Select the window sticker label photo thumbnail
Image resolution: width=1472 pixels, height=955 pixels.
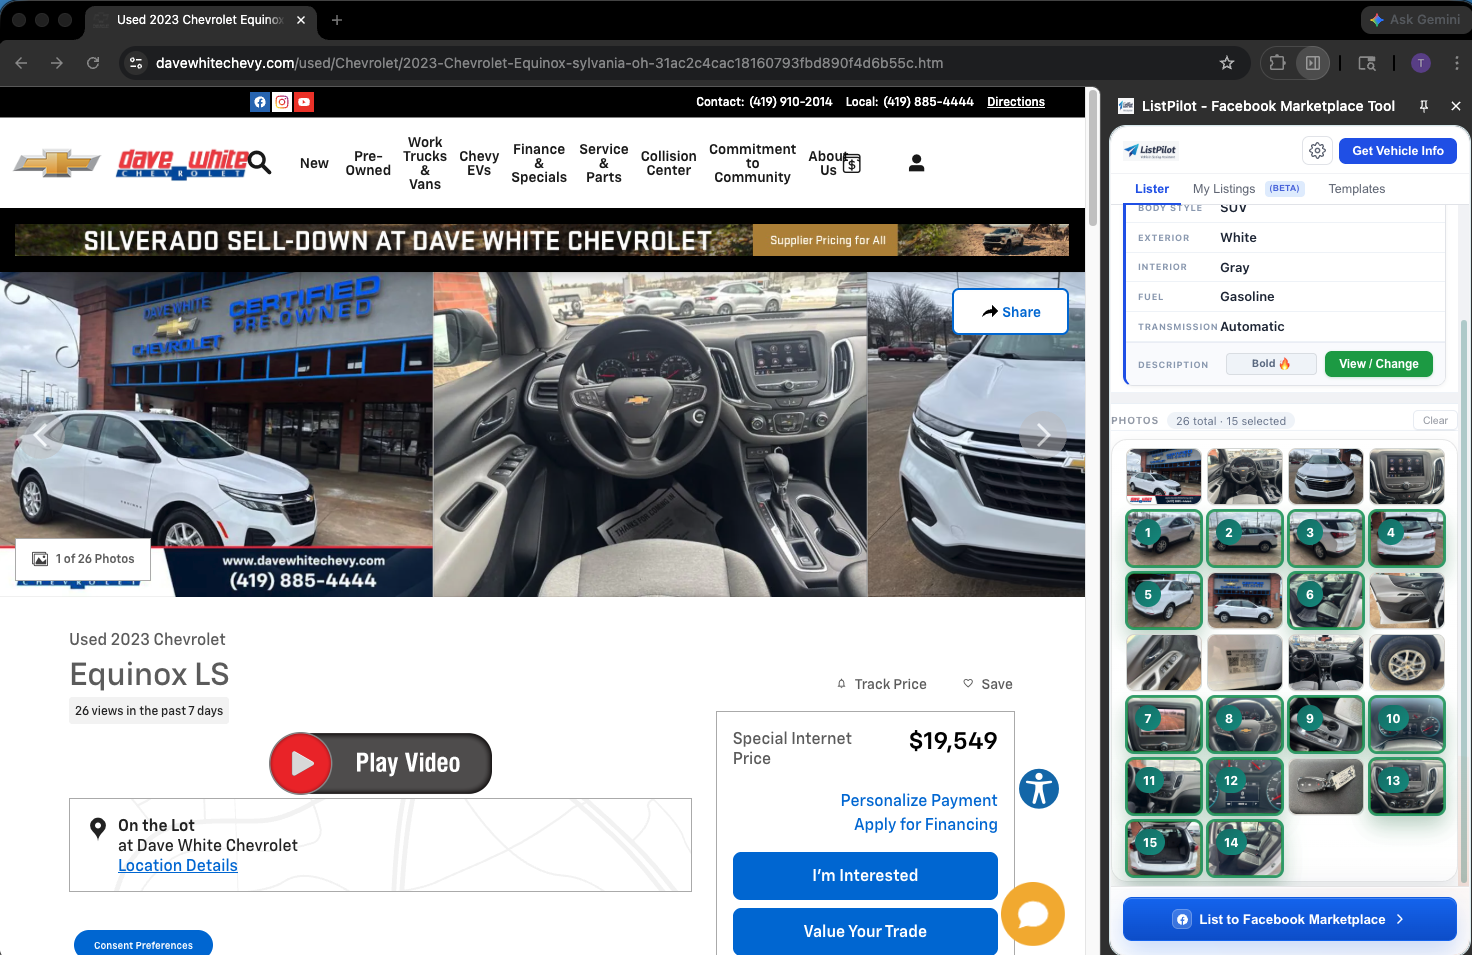point(1245,662)
